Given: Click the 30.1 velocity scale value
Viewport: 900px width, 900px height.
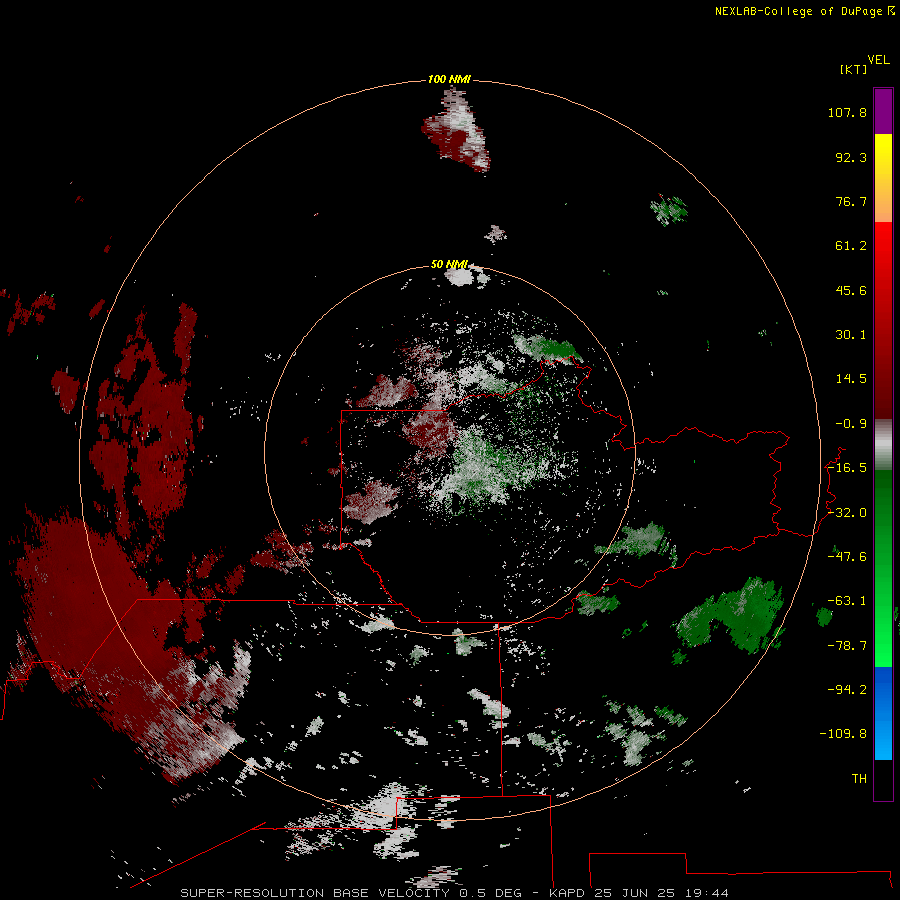Looking at the screenshot, I should click(x=851, y=335).
